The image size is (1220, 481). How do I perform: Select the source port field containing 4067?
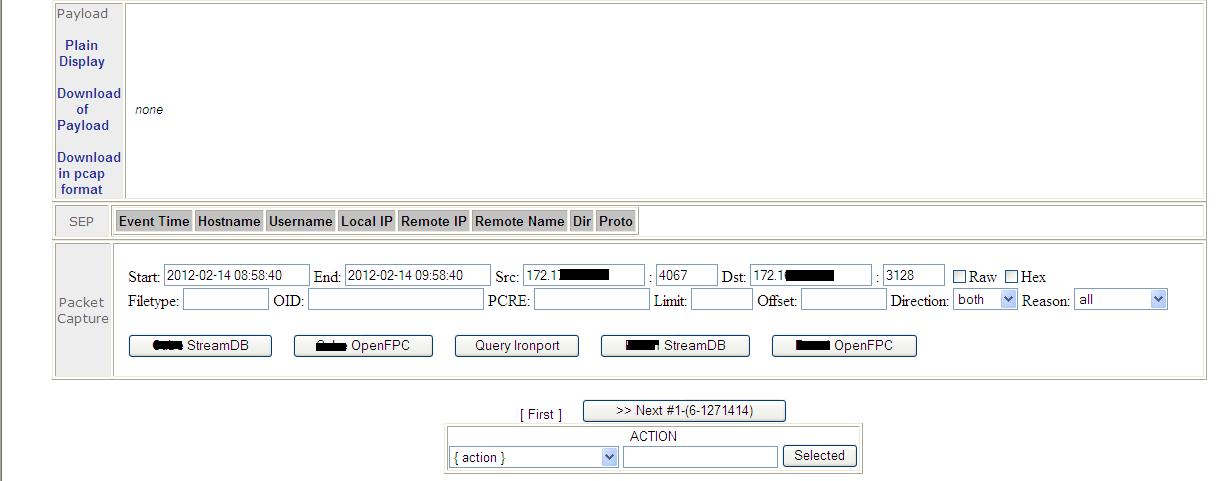pyautogui.click(x=686, y=276)
